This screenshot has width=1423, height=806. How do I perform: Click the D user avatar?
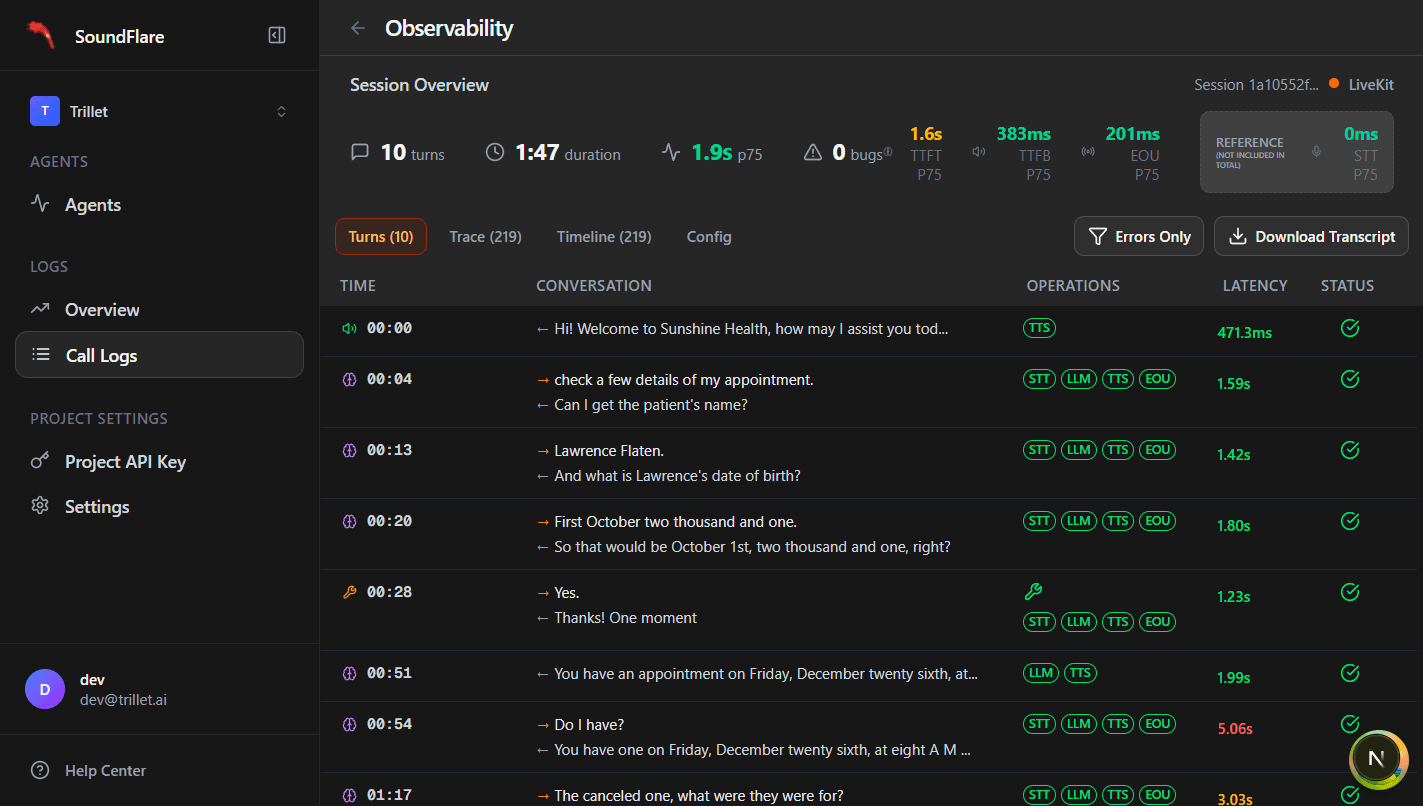(45, 689)
